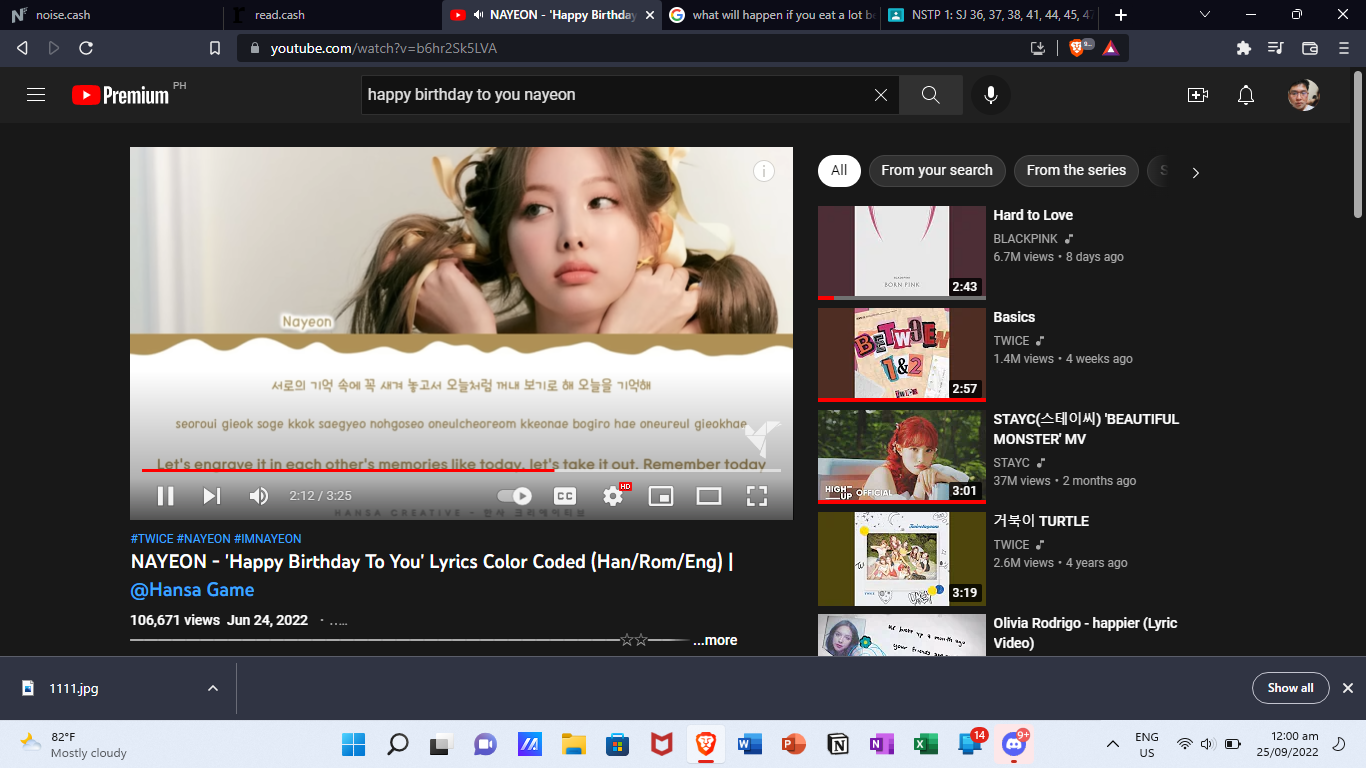Start voice search with the microphone
Viewport: 1366px width, 768px height.
[x=990, y=95]
